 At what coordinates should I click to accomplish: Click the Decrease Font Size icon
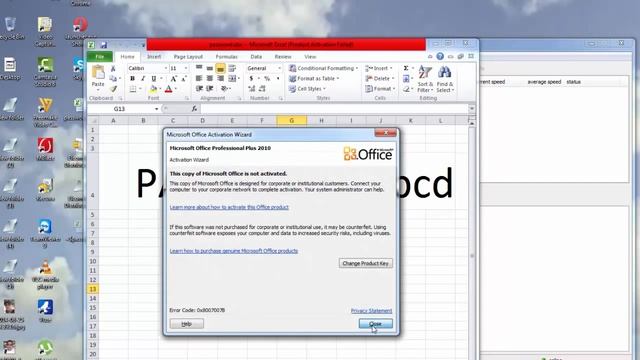[184, 78]
